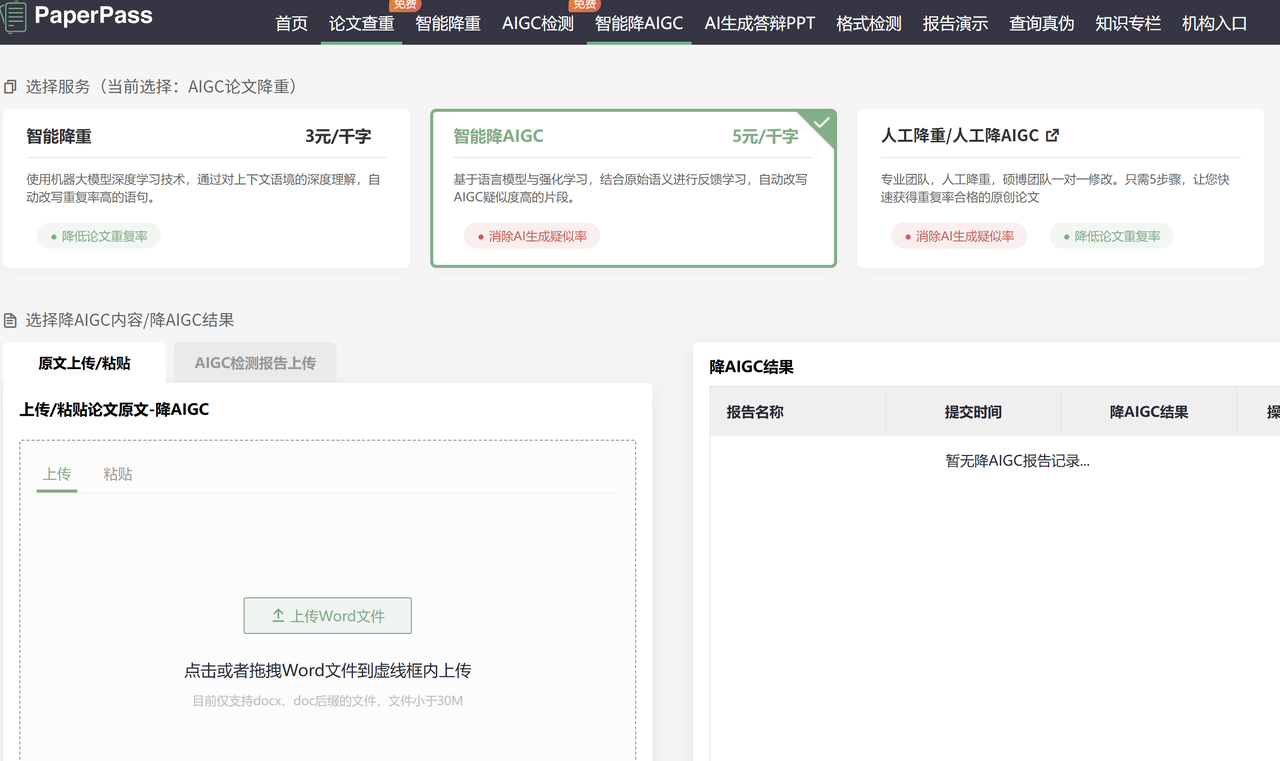This screenshot has height=761, width=1280.
Task: Switch to 原文上传/粘贴 tab
Action: click(85, 363)
